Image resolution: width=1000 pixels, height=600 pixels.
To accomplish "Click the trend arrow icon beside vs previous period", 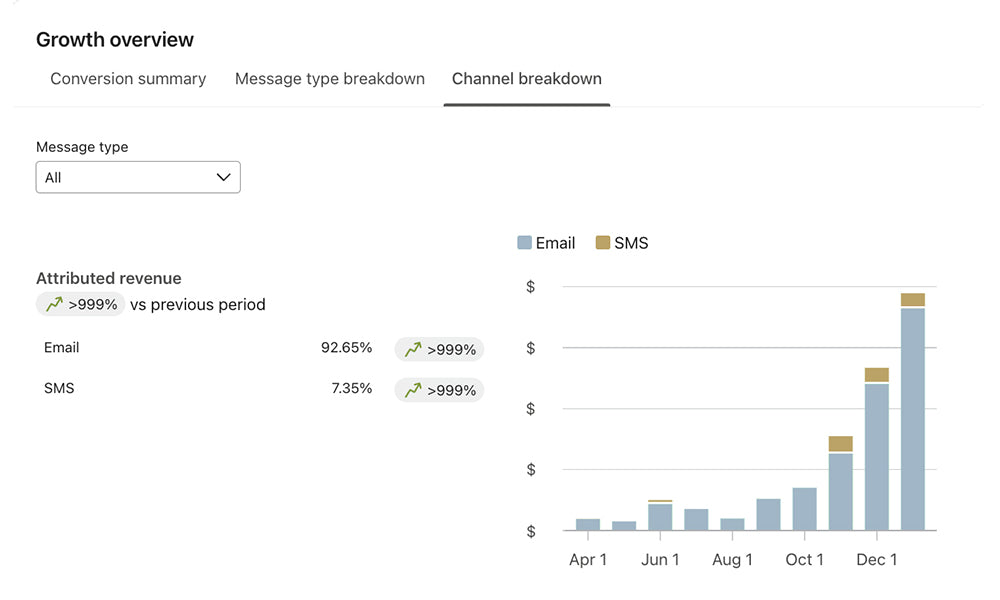I will (x=55, y=305).
